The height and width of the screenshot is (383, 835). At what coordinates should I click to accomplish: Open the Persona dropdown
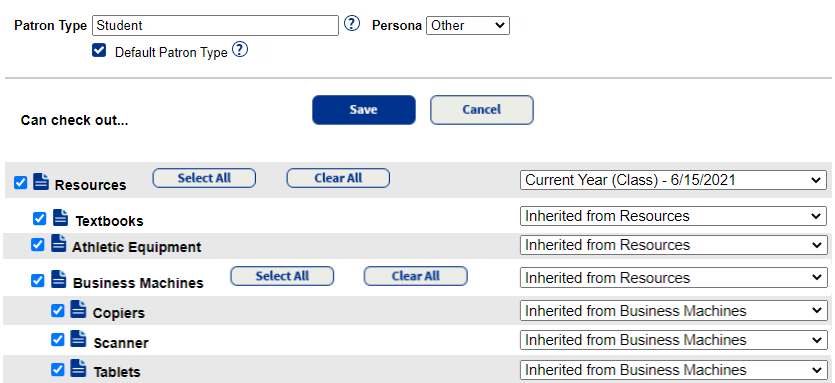coord(468,26)
